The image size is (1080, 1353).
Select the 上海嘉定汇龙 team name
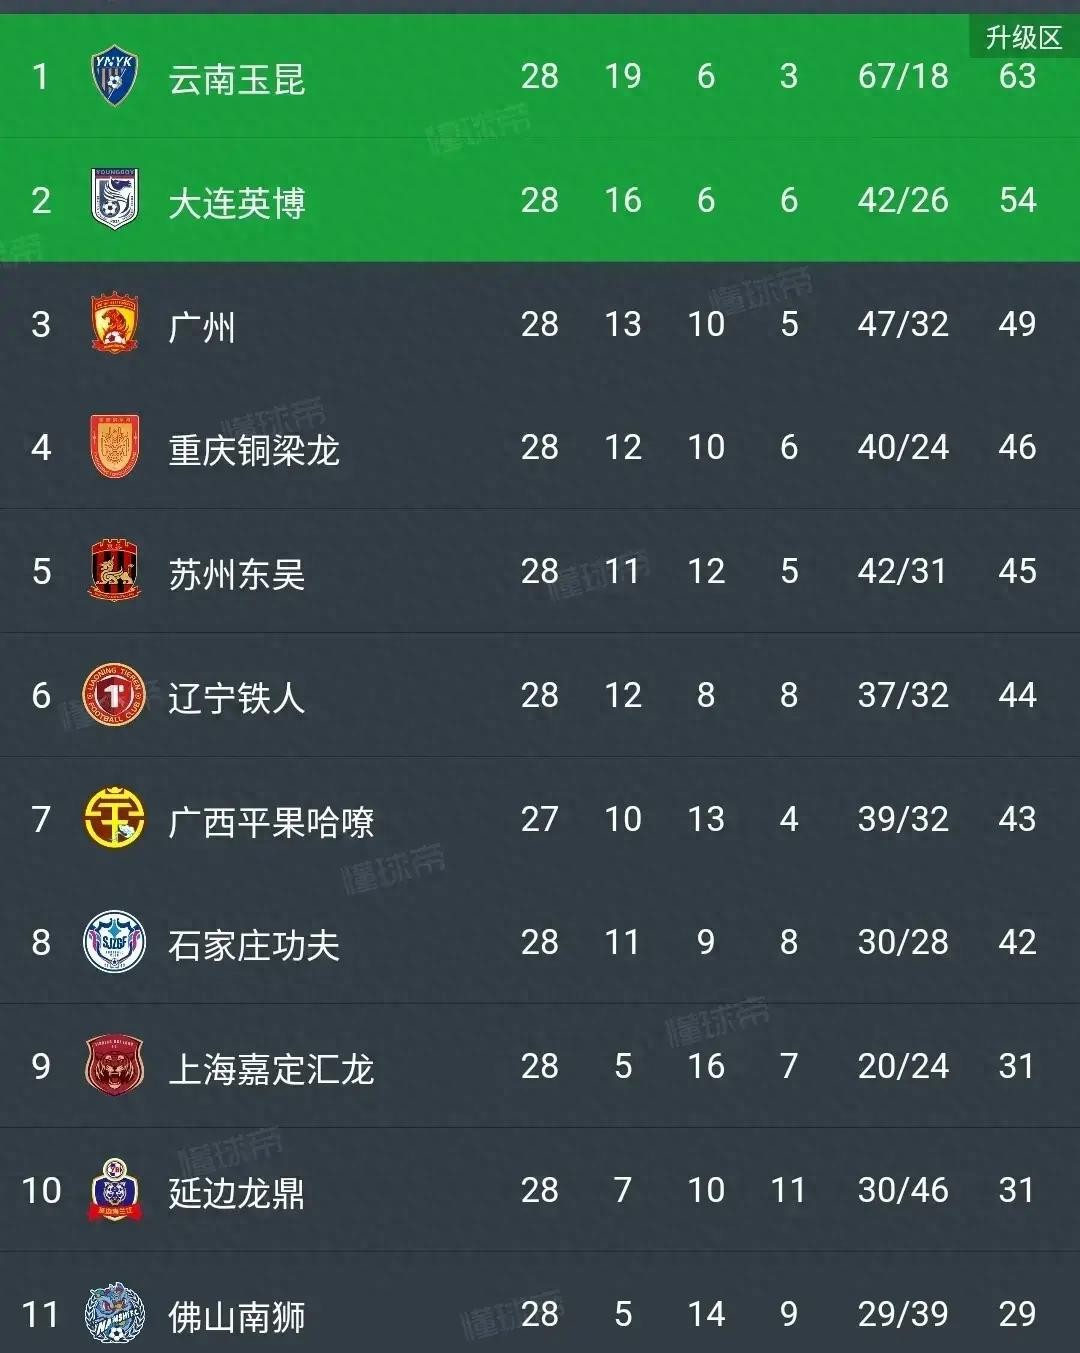(271, 1069)
